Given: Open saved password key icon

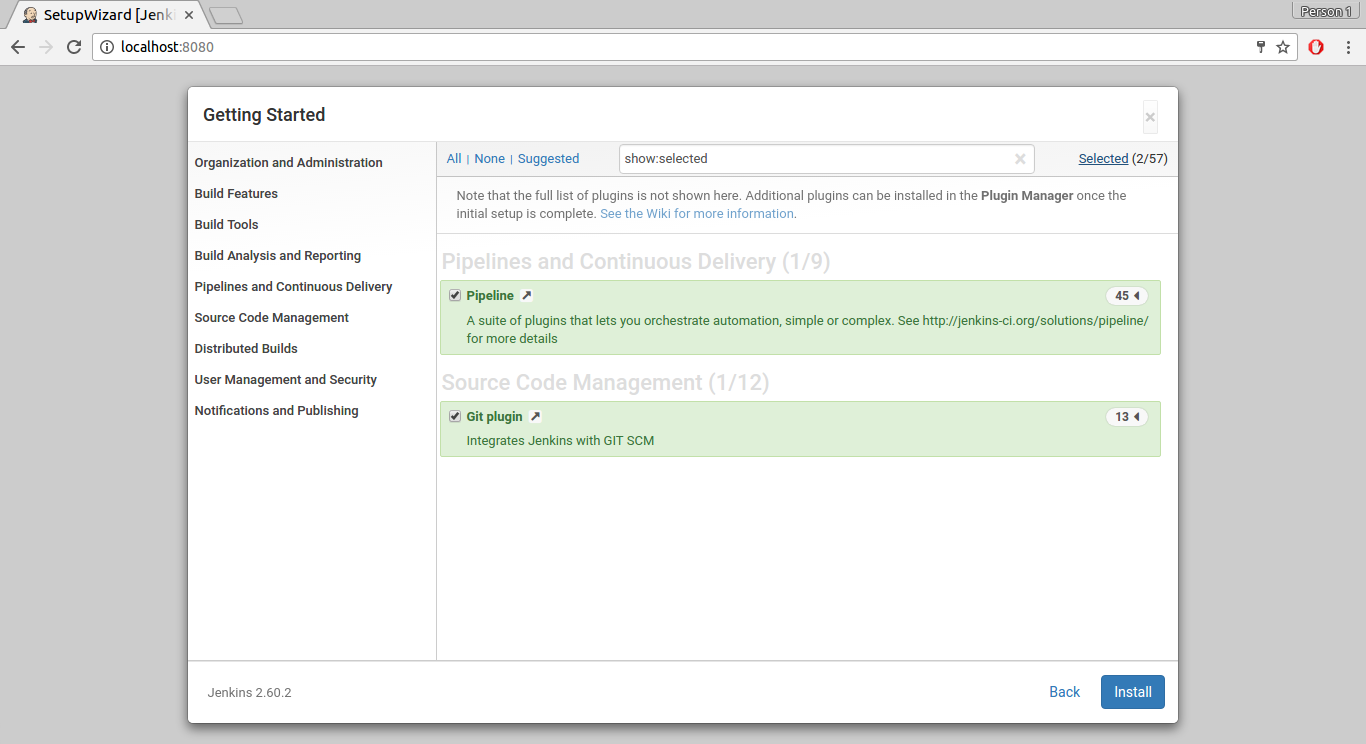Looking at the screenshot, I should point(1261,47).
